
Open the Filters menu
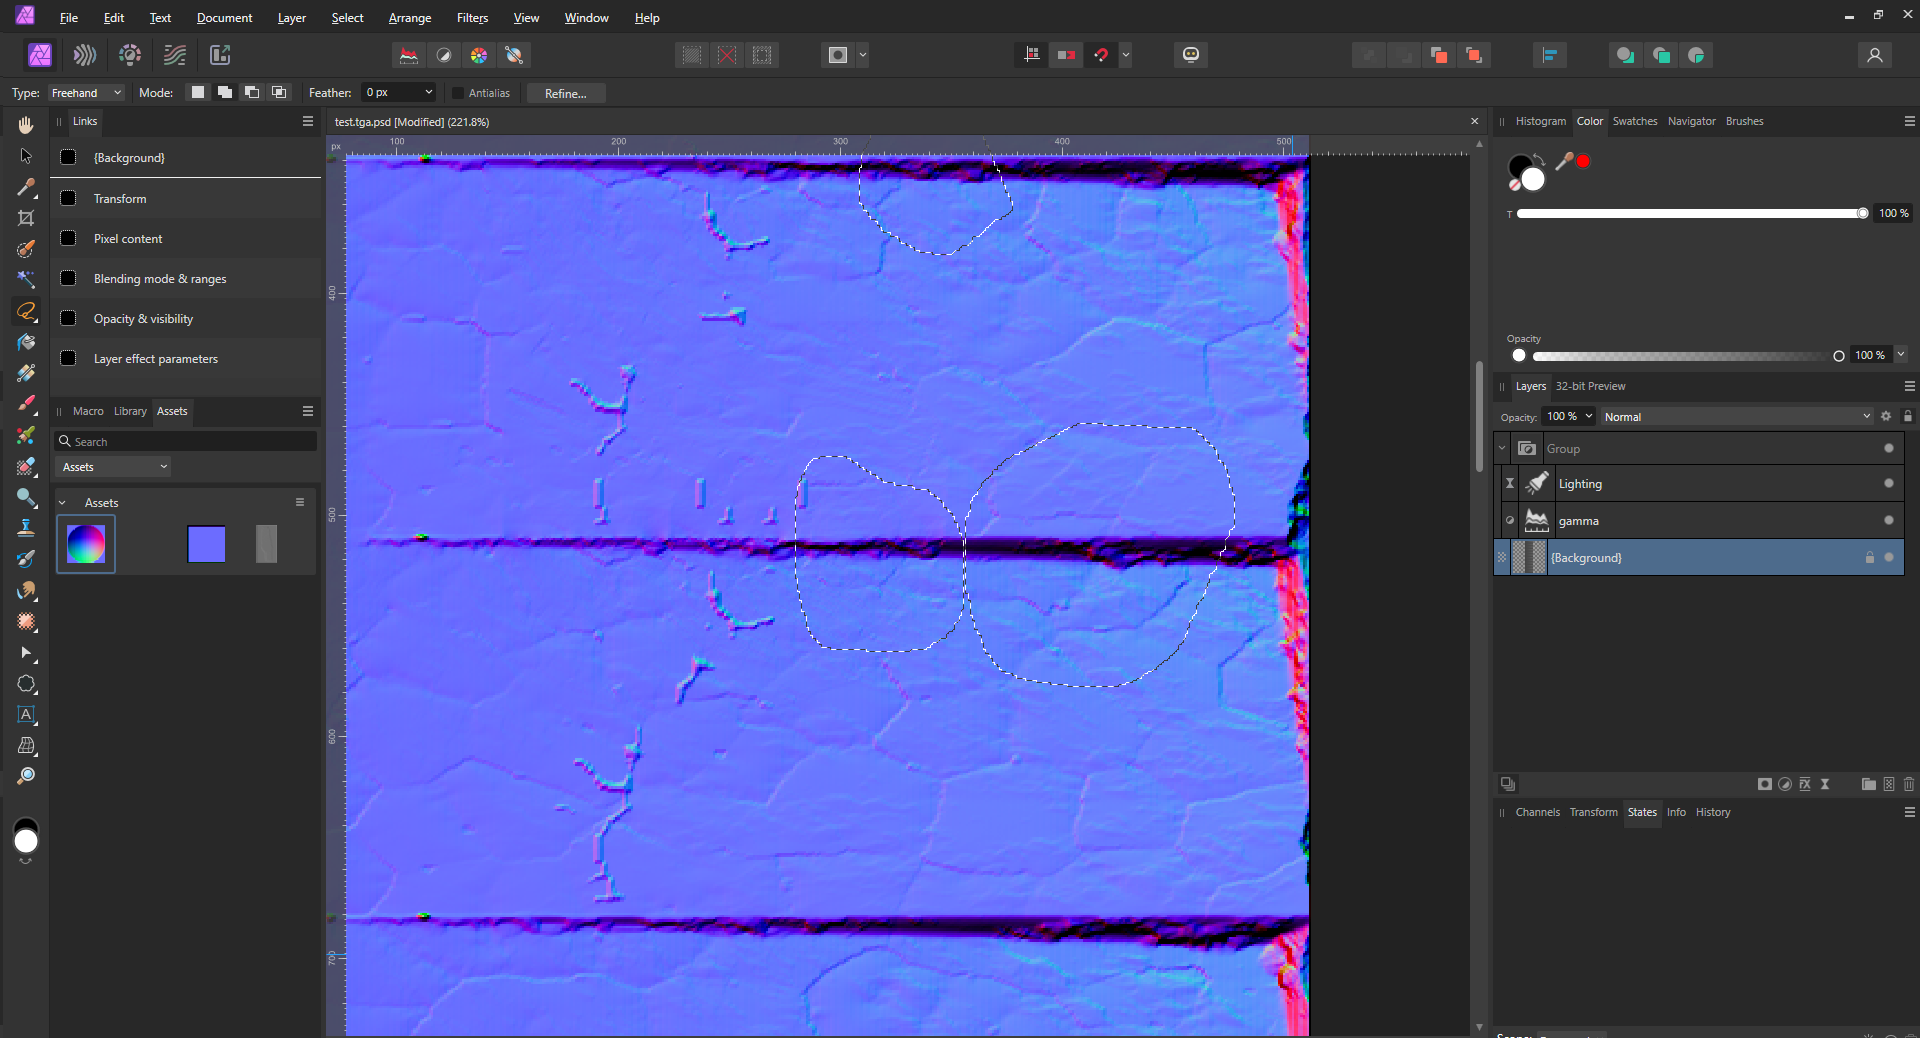tap(472, 18)
